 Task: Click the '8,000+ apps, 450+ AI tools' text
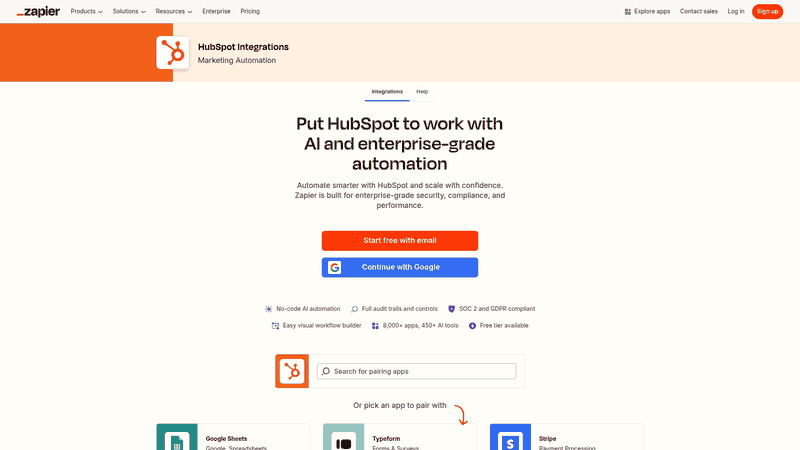click(420, 326)
